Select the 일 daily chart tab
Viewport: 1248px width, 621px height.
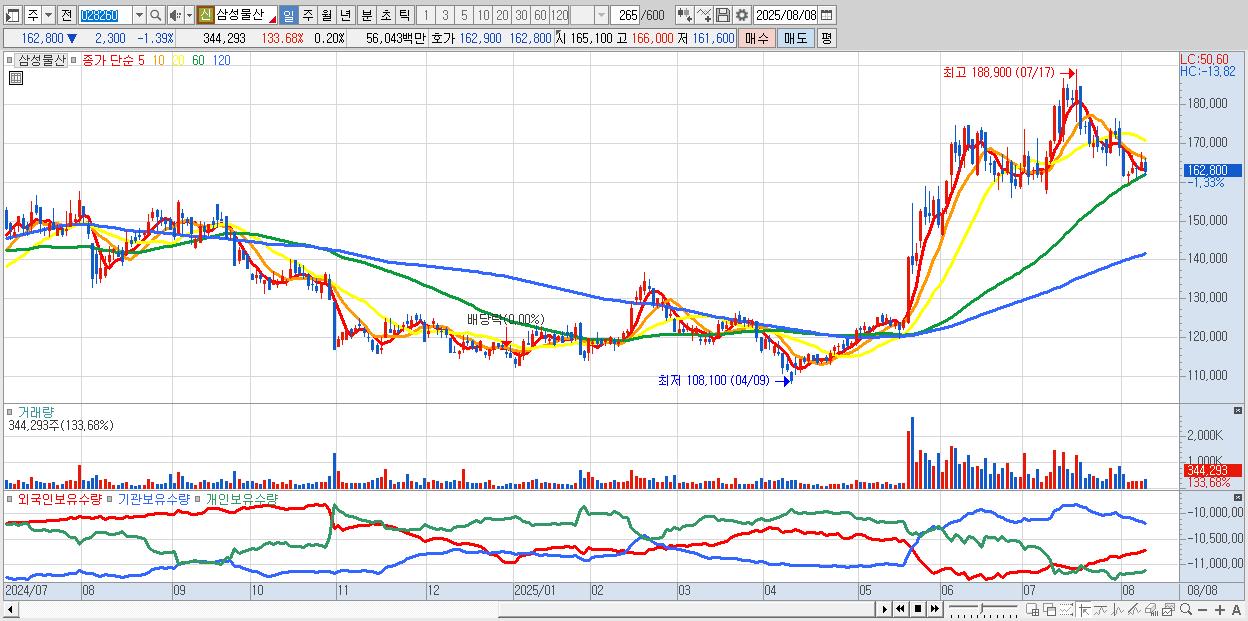[x=288, y=15]
